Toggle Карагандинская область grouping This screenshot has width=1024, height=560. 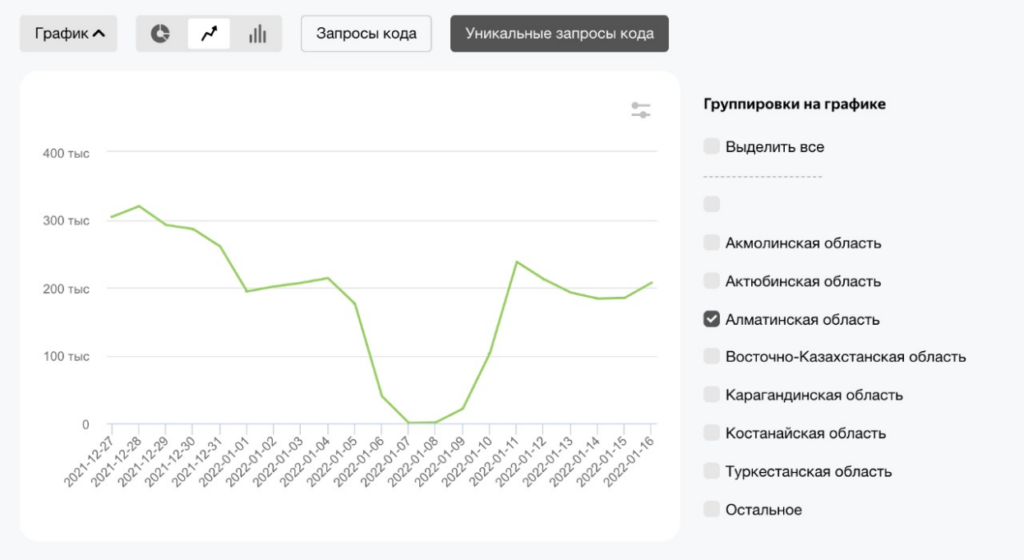pyautogui.click(x=711, y=395)
